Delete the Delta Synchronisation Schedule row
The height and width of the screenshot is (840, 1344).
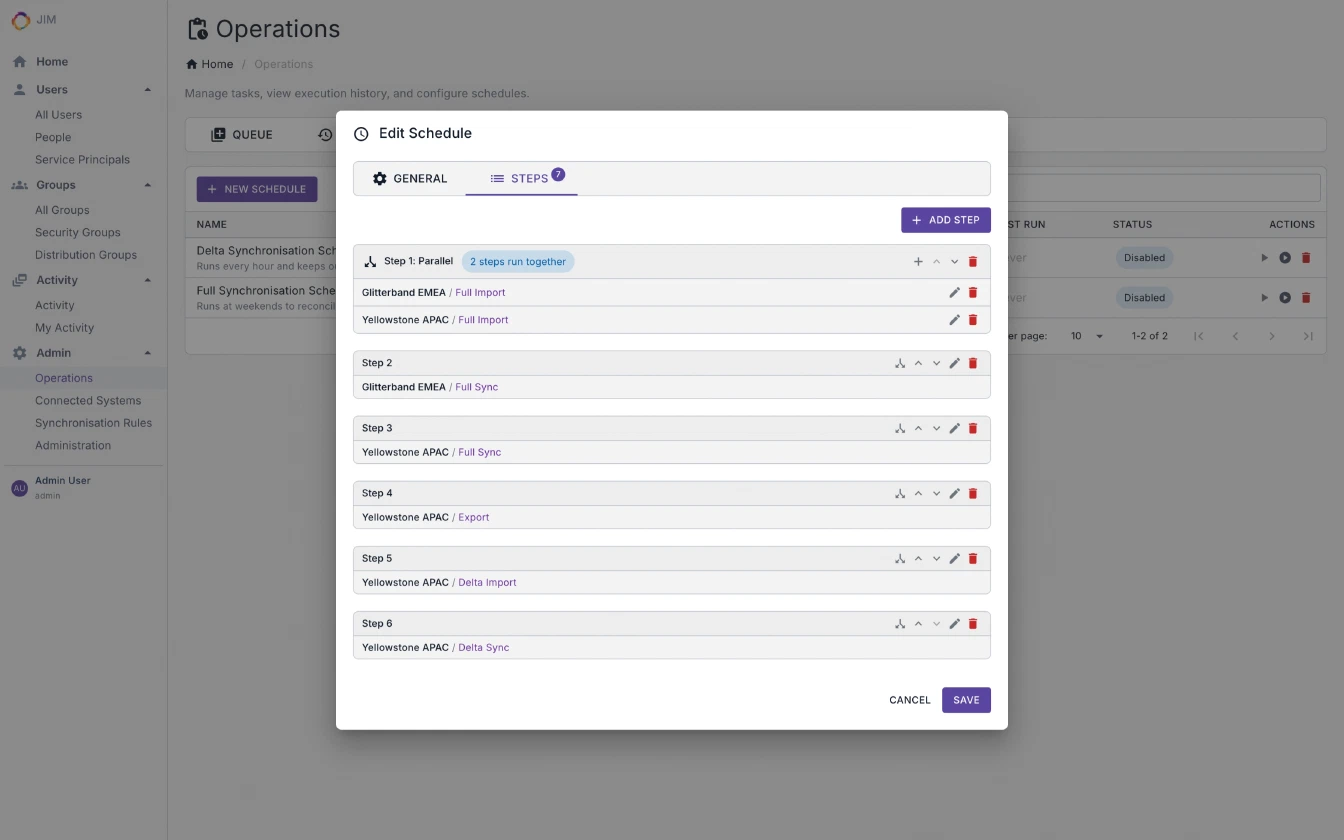[x=1306, y=257]
